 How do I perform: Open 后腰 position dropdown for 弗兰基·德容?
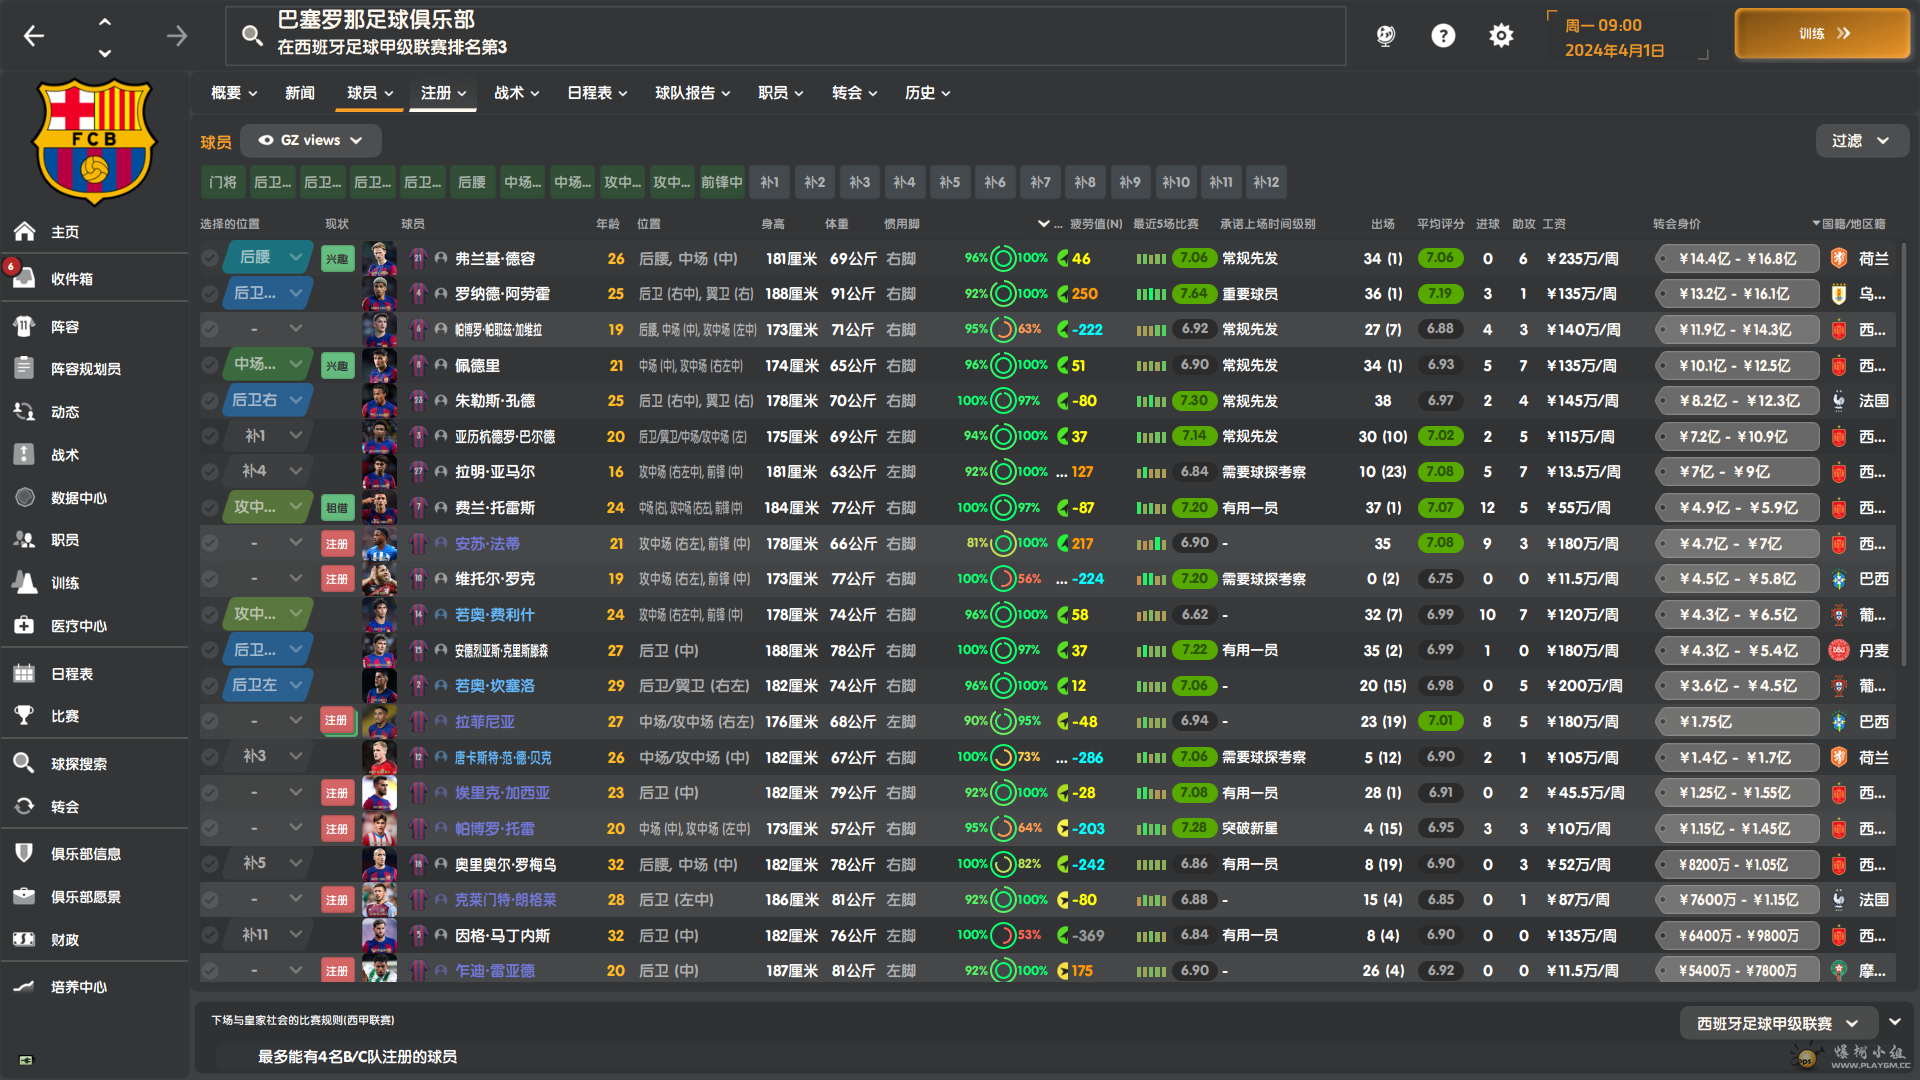(269, 257)
